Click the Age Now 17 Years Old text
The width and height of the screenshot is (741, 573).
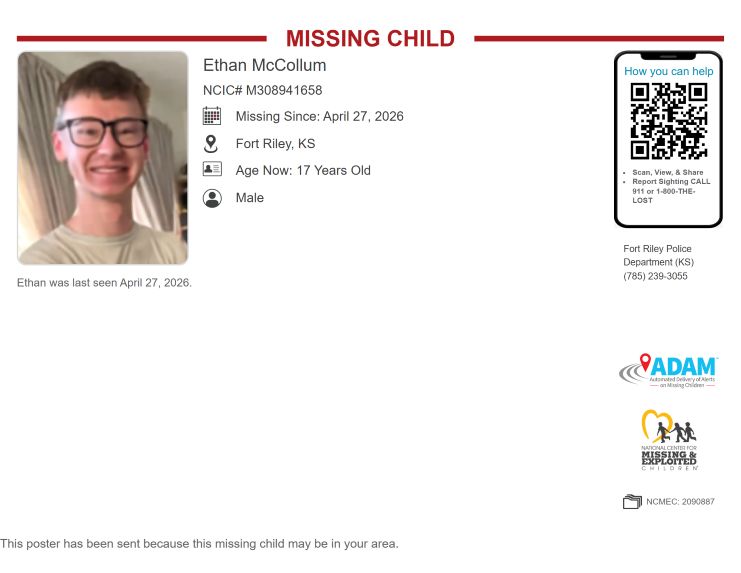click(303, 171)
